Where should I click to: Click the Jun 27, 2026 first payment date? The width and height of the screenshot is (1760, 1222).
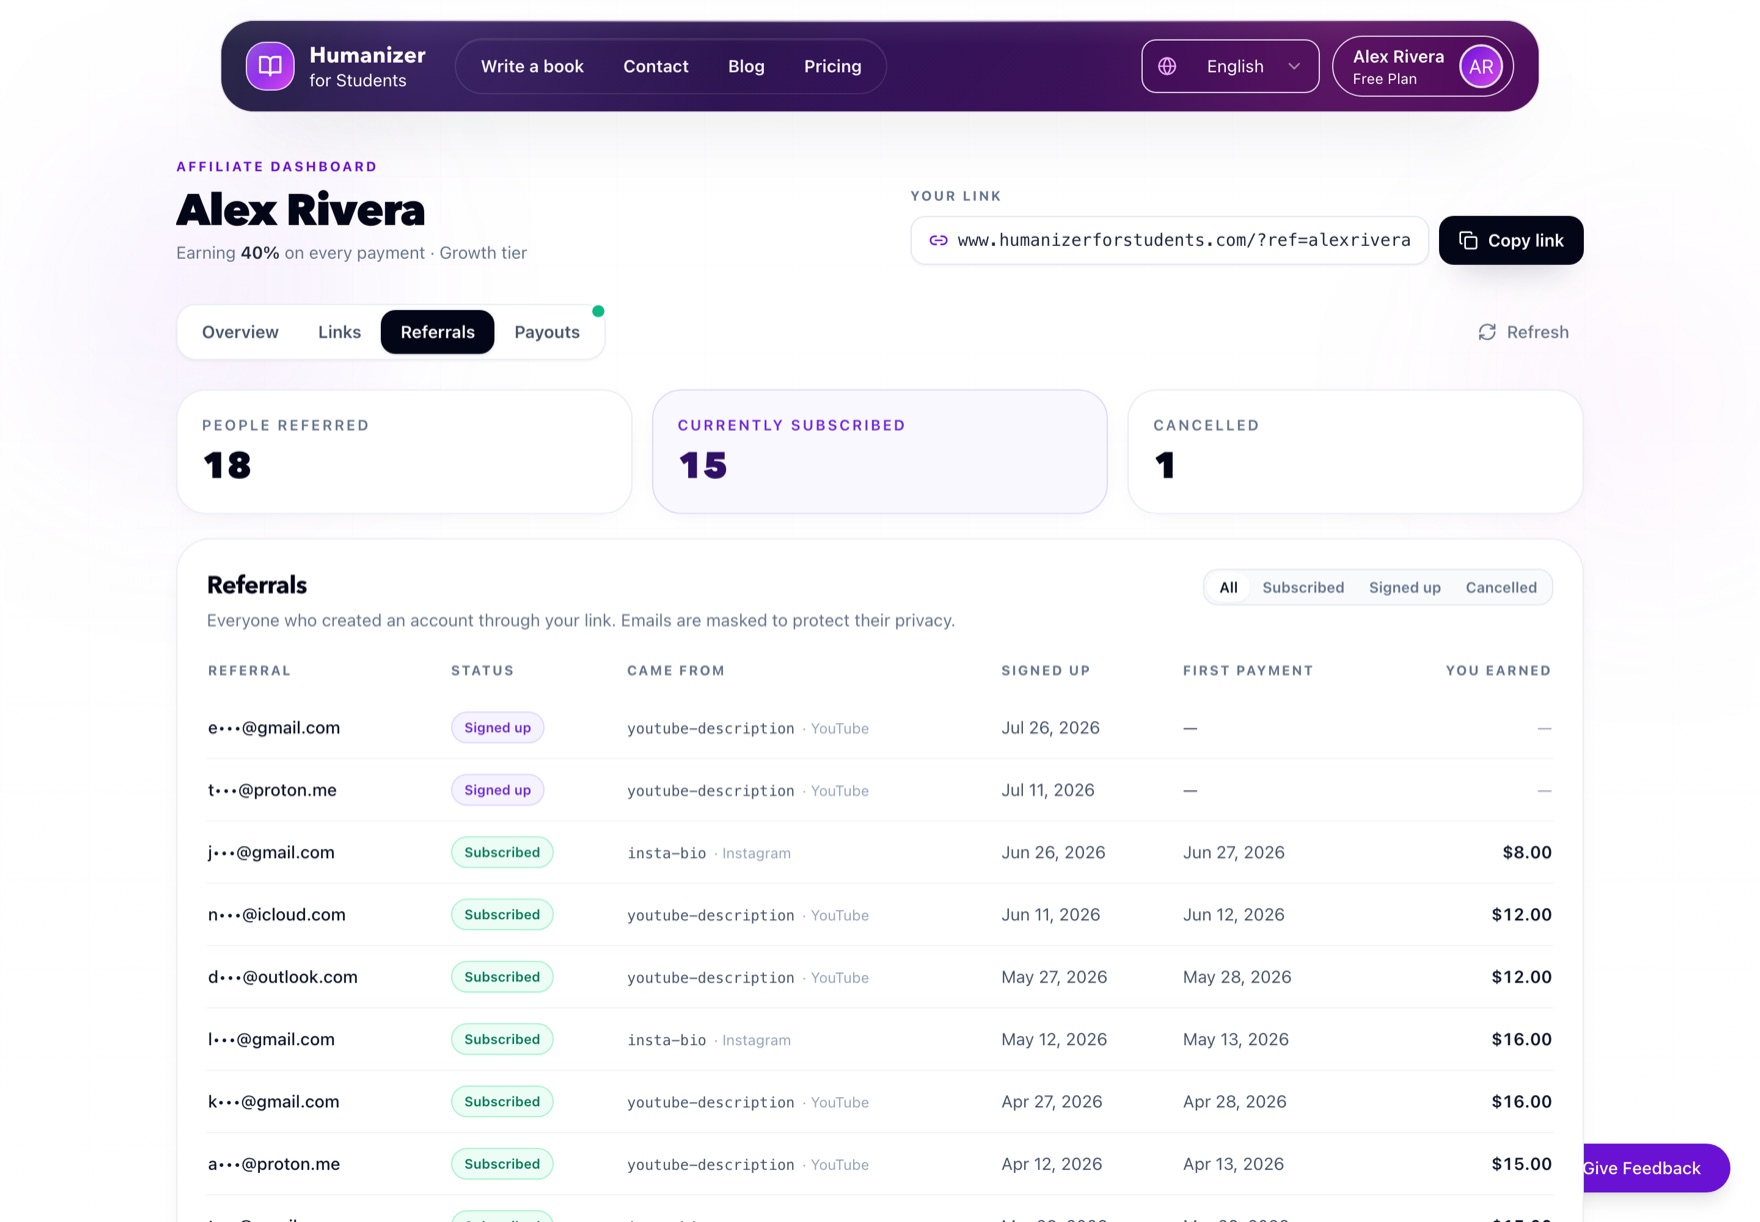[x=1234, y=852]
